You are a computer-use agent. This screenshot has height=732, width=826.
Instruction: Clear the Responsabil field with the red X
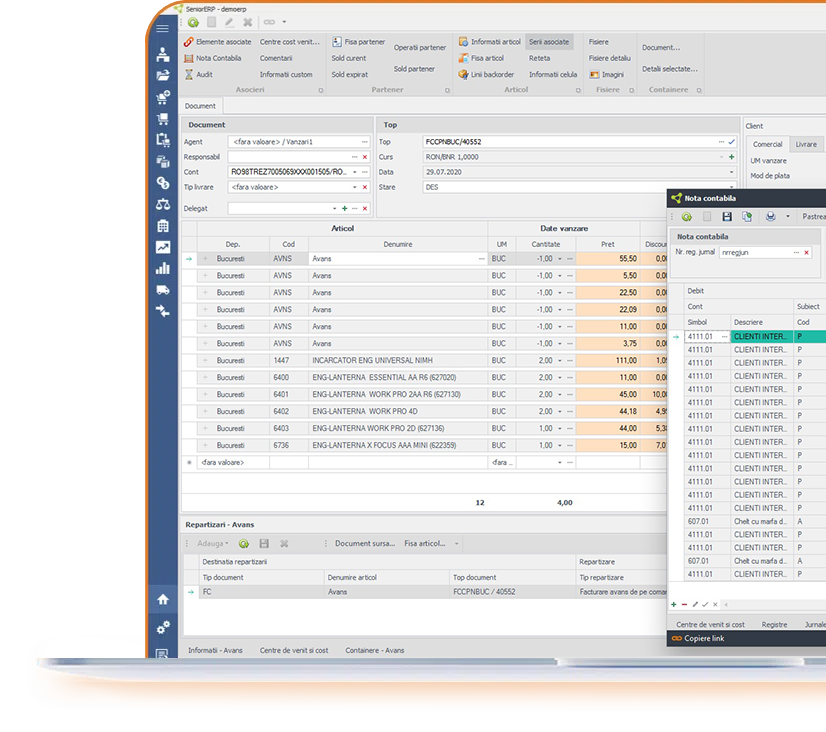[365, 157]
